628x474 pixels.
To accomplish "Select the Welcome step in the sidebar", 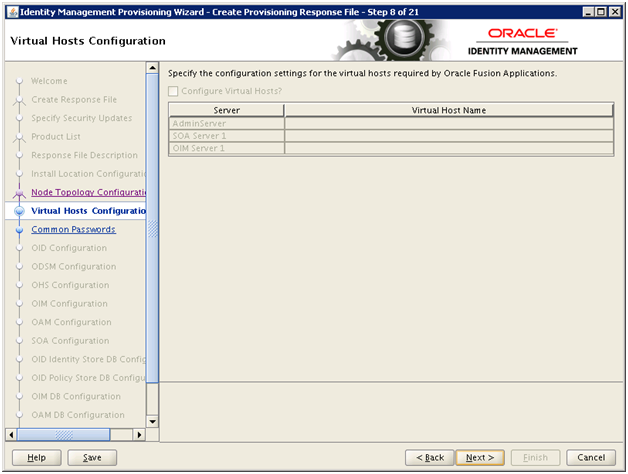I will click(x=49, y=81).
